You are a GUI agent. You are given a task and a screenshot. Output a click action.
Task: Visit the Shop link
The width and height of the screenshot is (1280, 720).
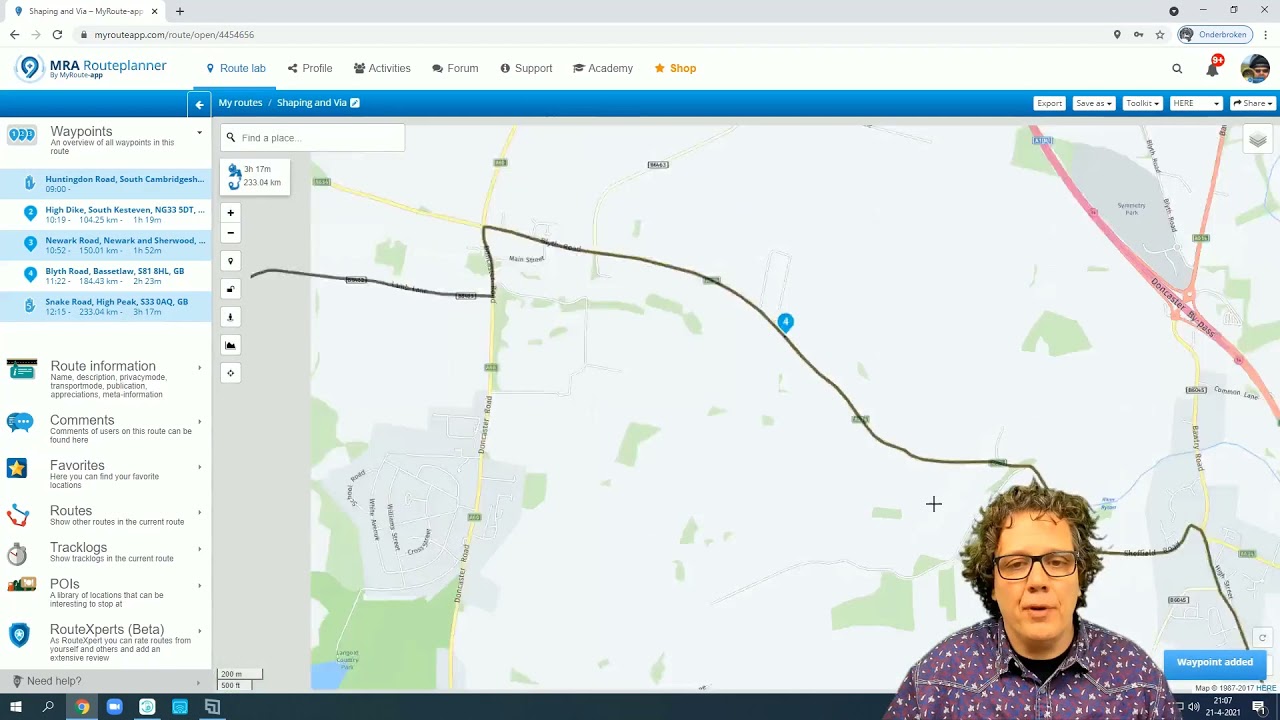tap(675, 68)
